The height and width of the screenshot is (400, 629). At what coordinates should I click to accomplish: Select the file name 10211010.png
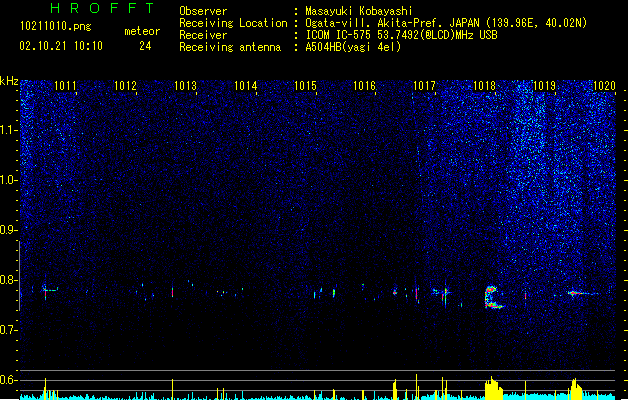click(x=55, y=26)
